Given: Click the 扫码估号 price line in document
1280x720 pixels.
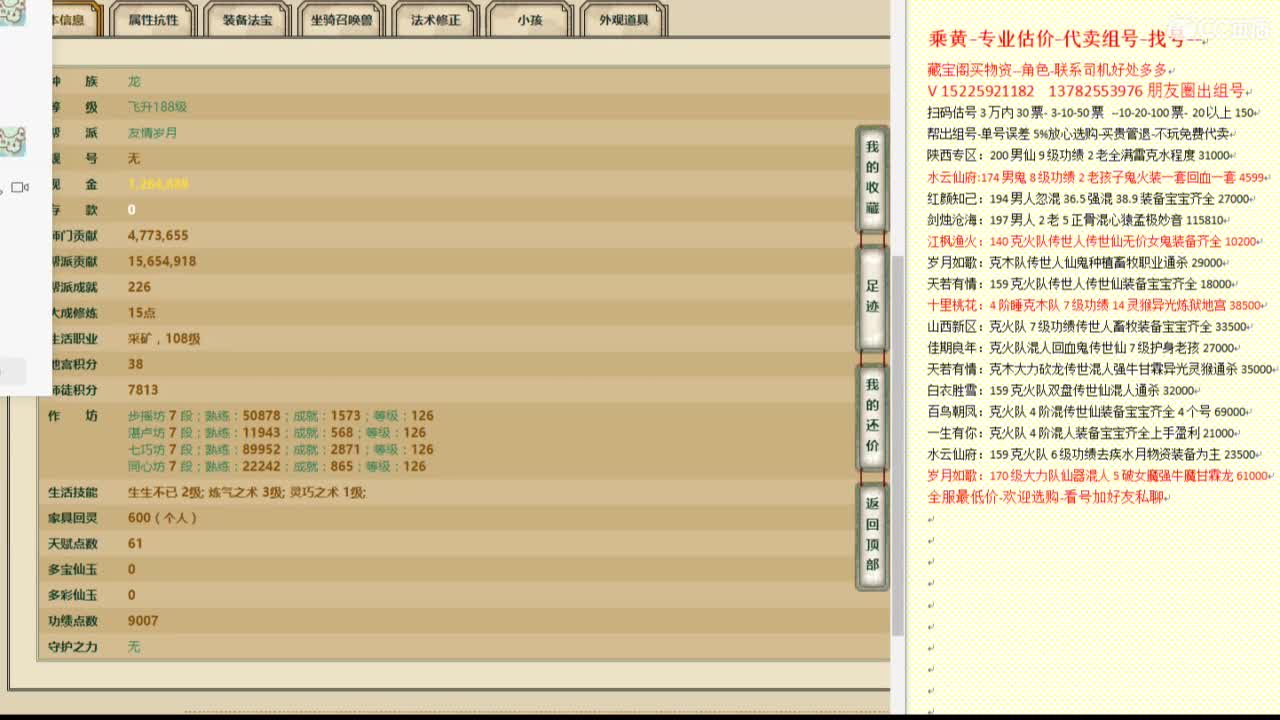Looking at the screenshot, I should click(x=1092, y=113).
